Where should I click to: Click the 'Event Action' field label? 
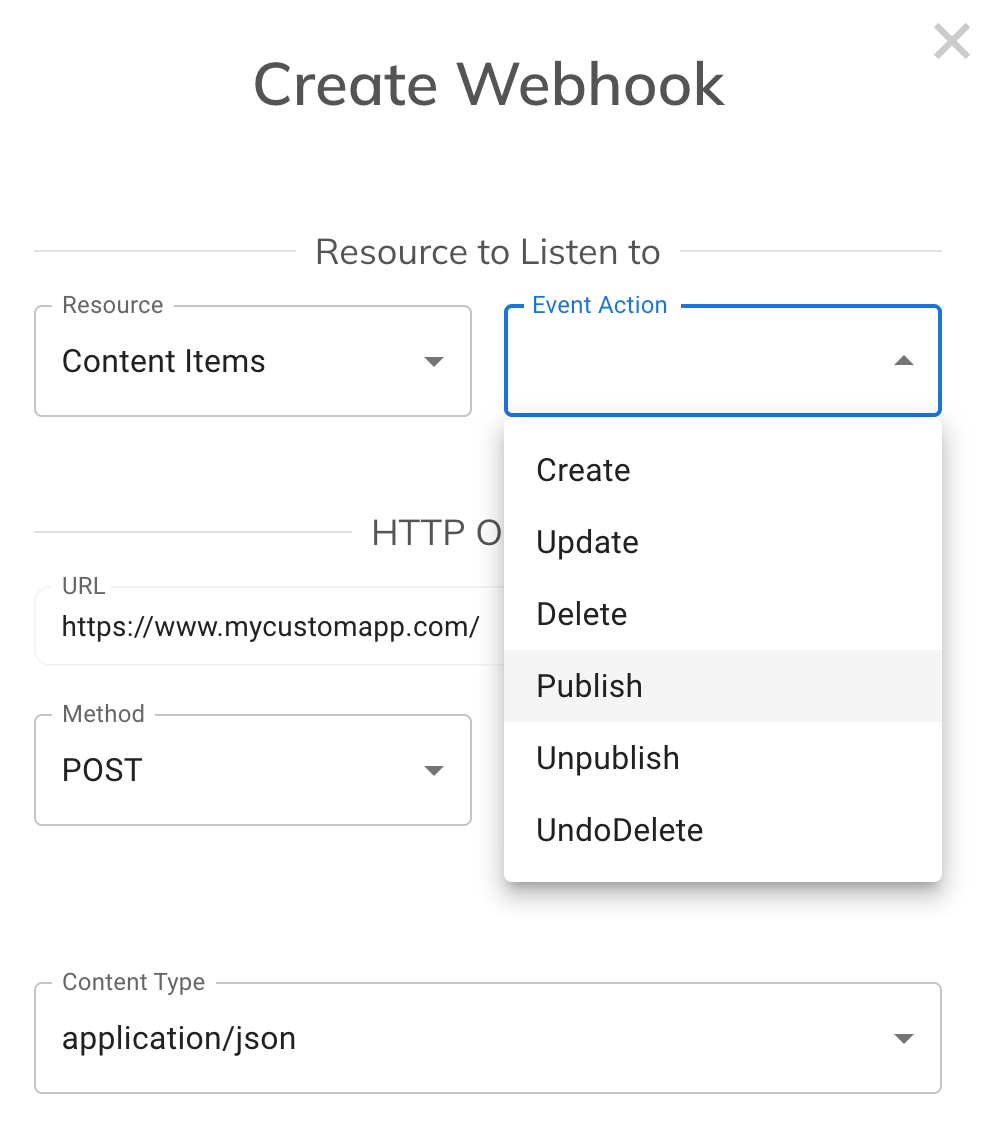pos(599,306)
